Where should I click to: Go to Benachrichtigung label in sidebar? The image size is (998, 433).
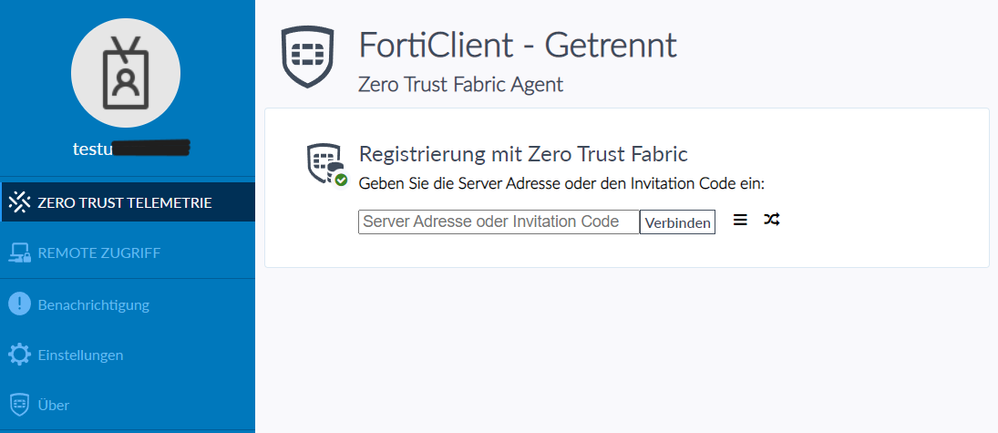pos(93,304)
